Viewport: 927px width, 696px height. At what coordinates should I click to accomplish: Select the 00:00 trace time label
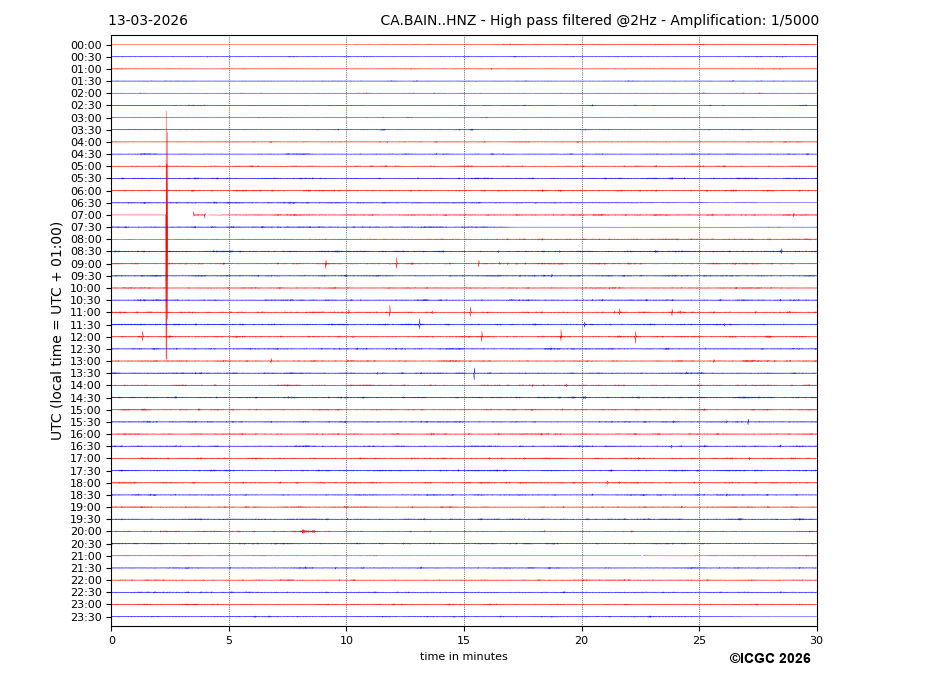(86, 45)
